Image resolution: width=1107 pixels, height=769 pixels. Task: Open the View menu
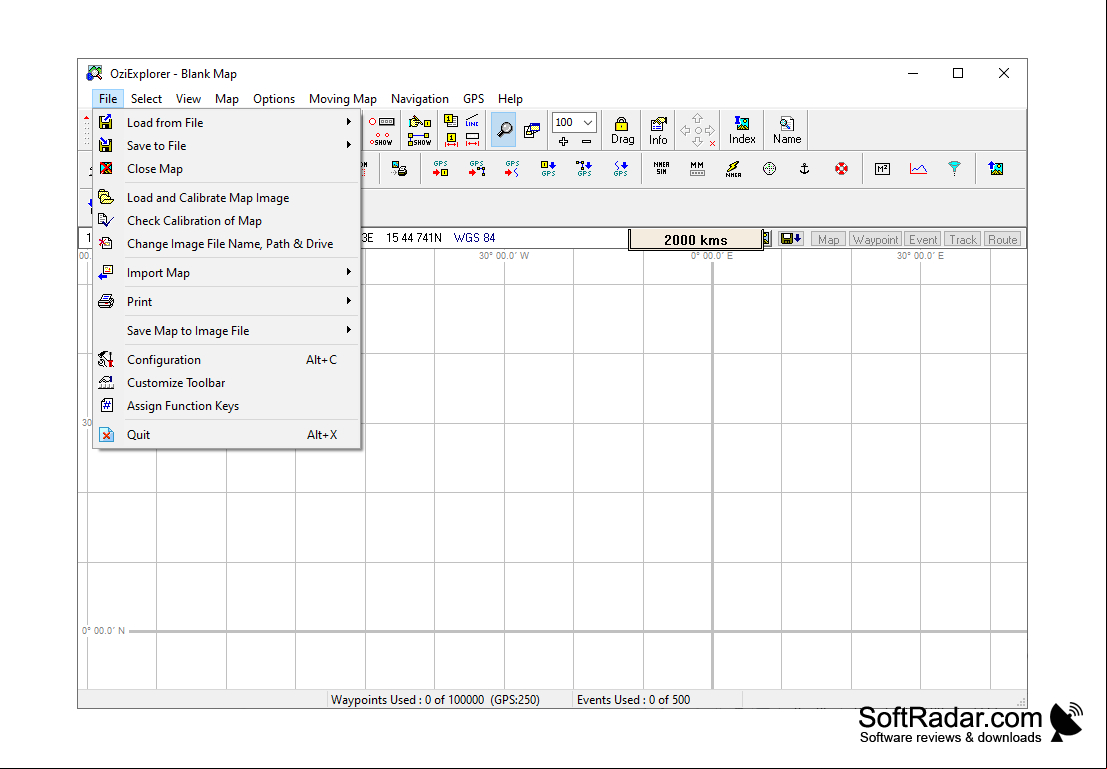click(x=189, y=99)
